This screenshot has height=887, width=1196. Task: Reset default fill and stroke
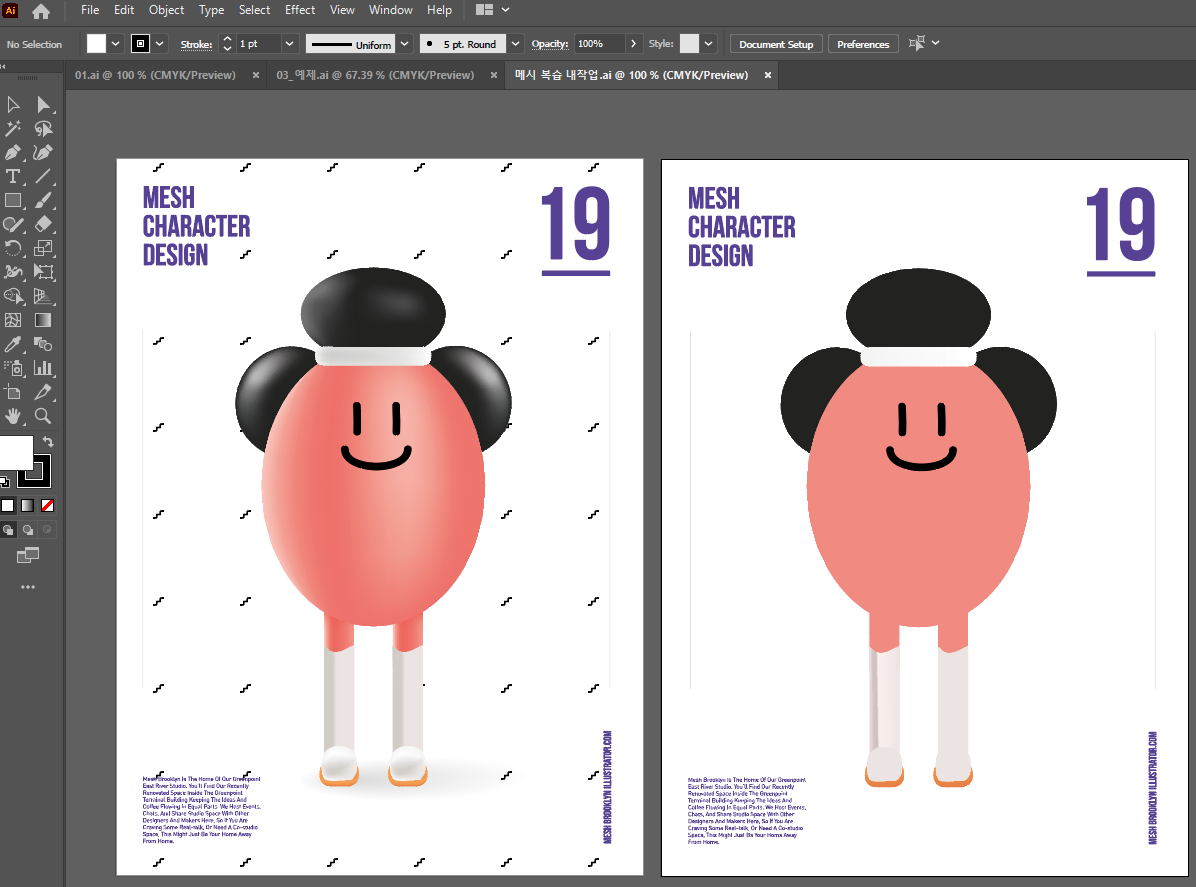point(4,480)
